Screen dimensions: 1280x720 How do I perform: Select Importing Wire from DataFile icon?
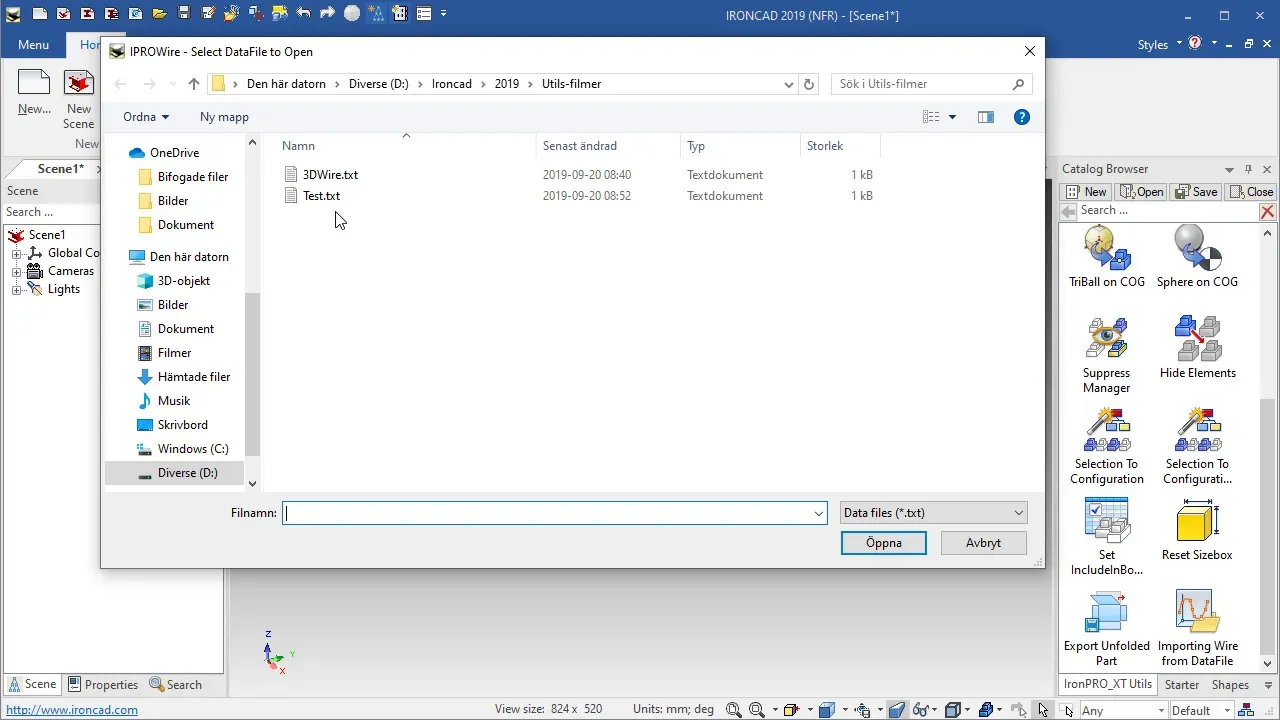tap(1197, 612)
